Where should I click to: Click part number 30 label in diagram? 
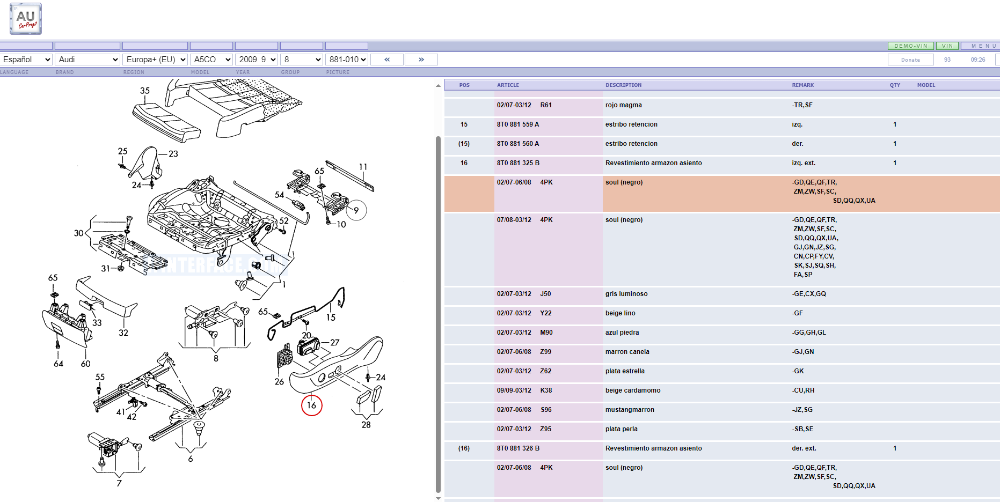[x=78, y=233]
